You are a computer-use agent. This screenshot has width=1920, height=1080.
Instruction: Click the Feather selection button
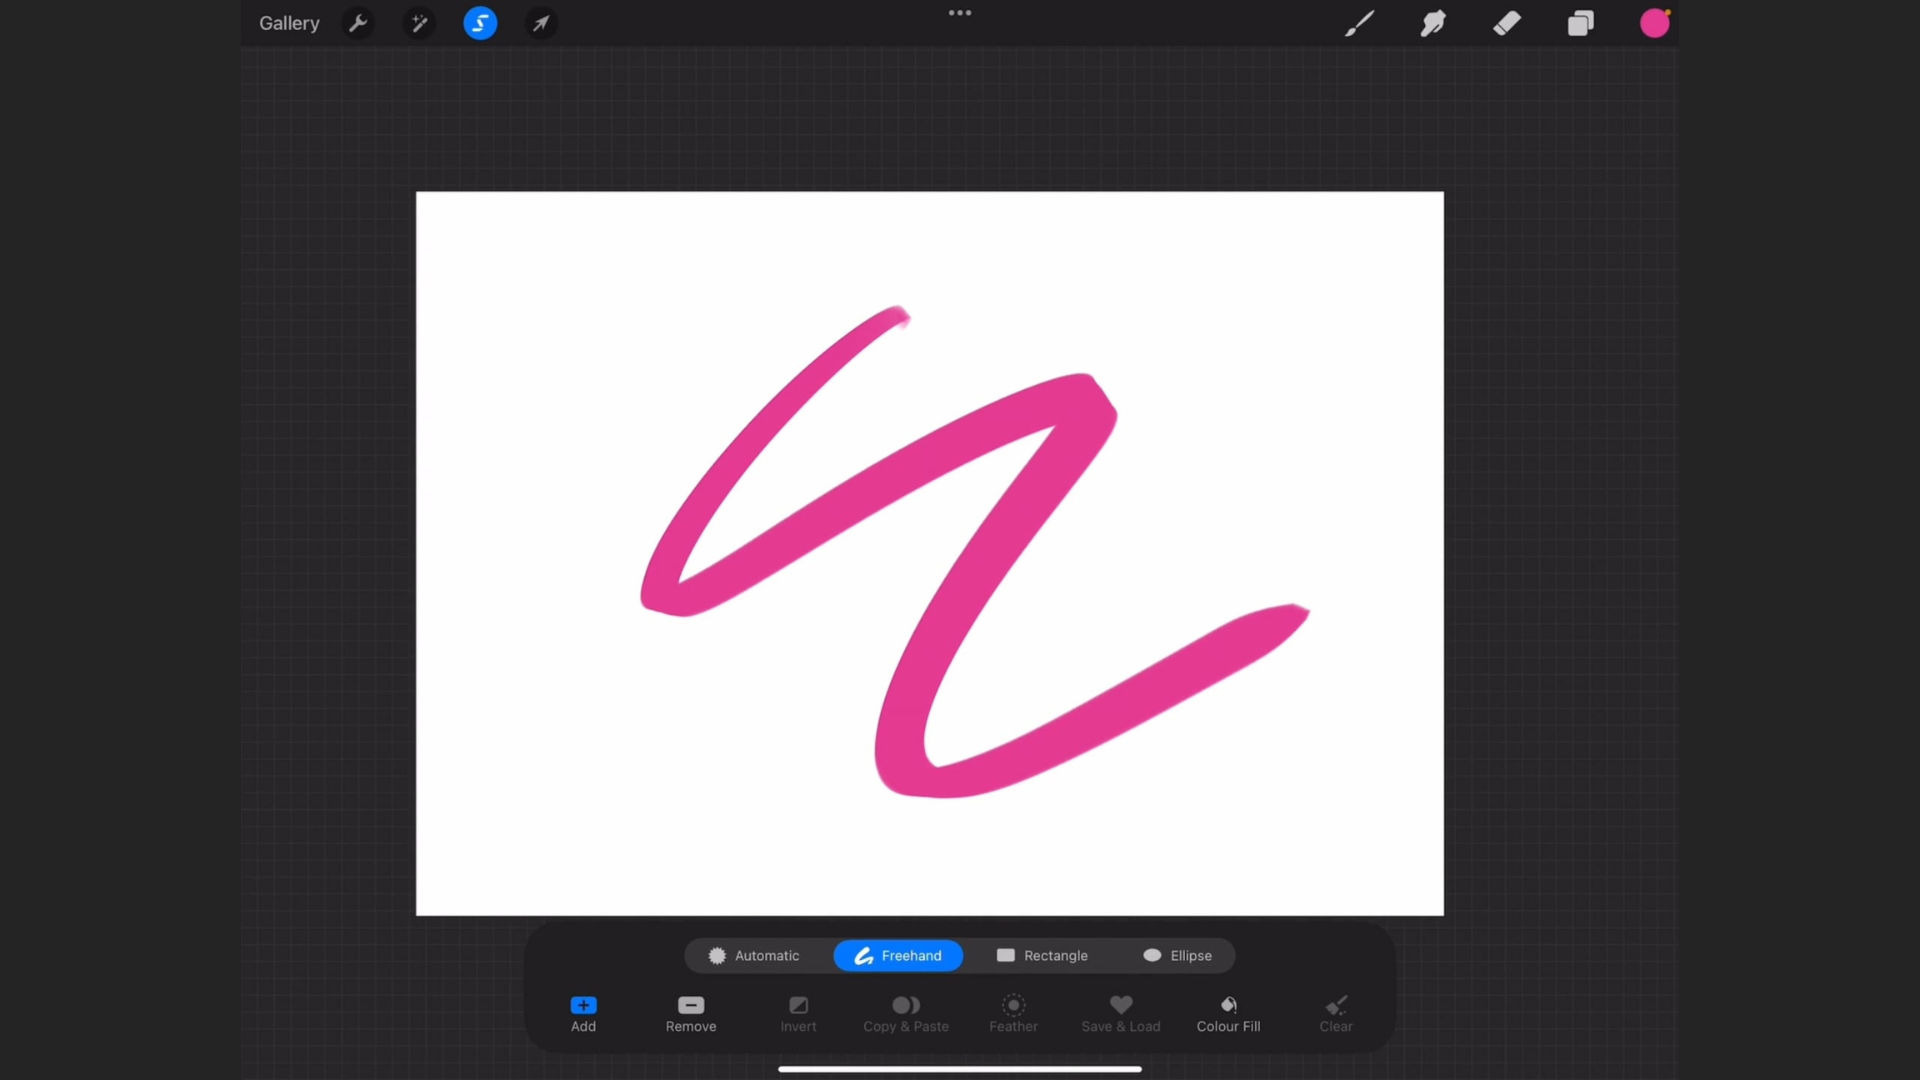pos(1013,1013)
